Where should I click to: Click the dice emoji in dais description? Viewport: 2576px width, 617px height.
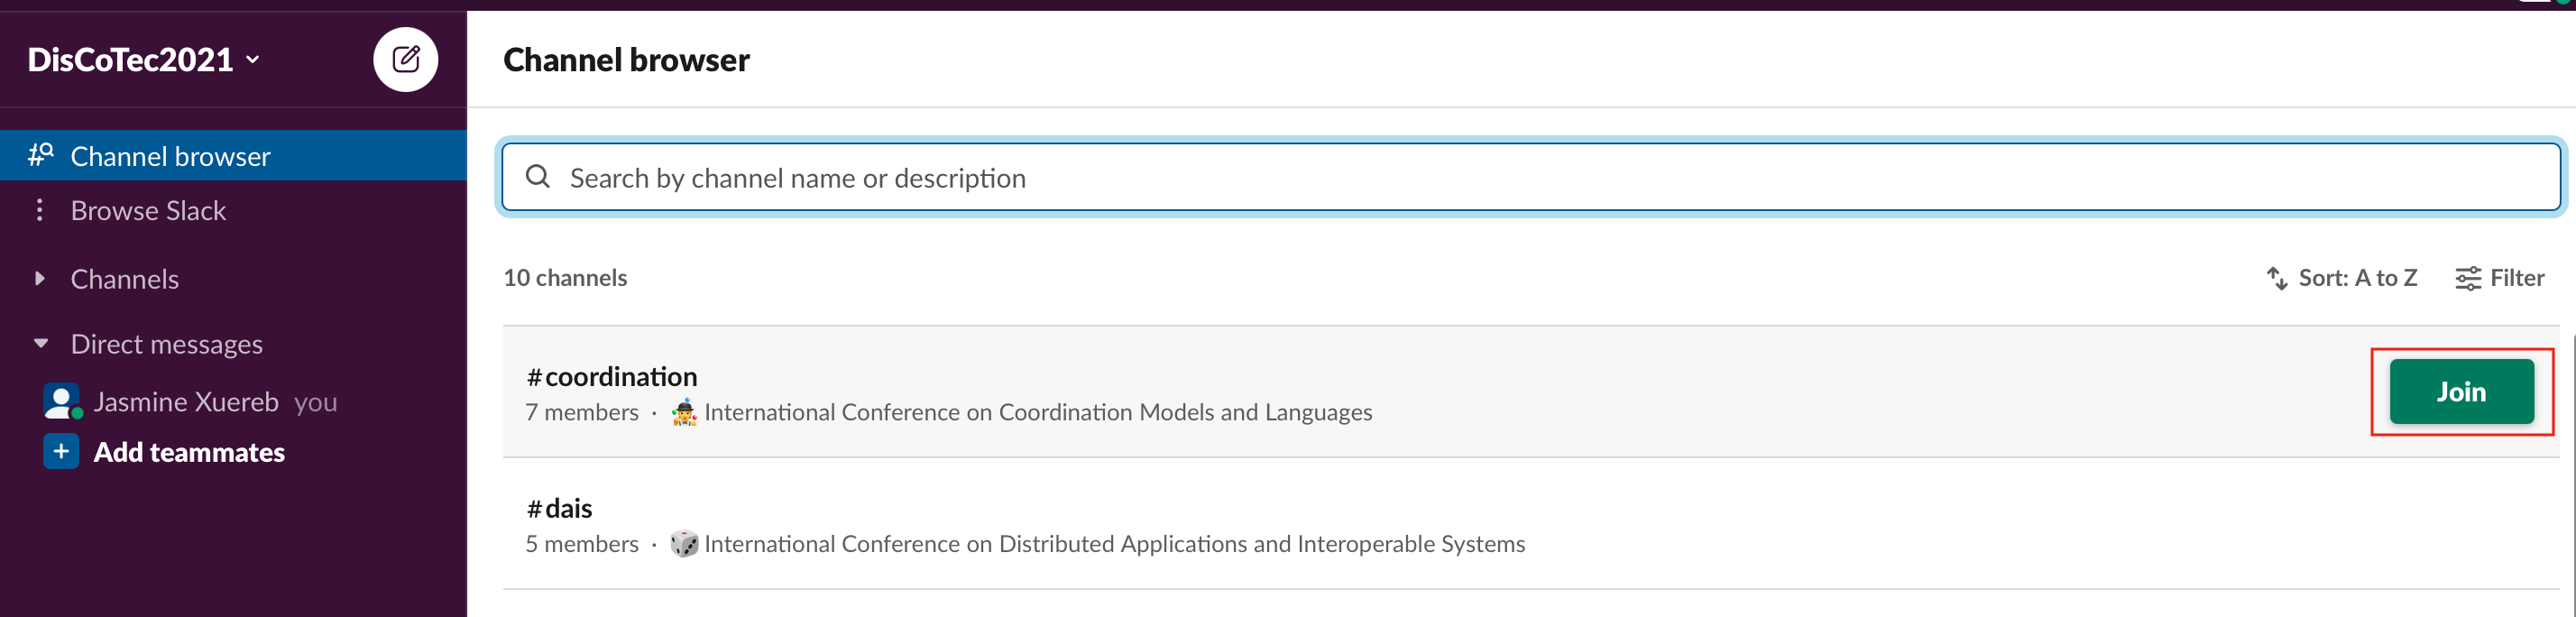(x=685, y=544)
